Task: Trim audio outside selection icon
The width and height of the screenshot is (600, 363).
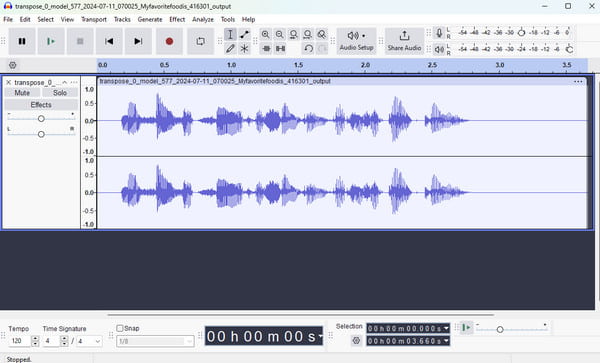Action: (x=266, y=49)
